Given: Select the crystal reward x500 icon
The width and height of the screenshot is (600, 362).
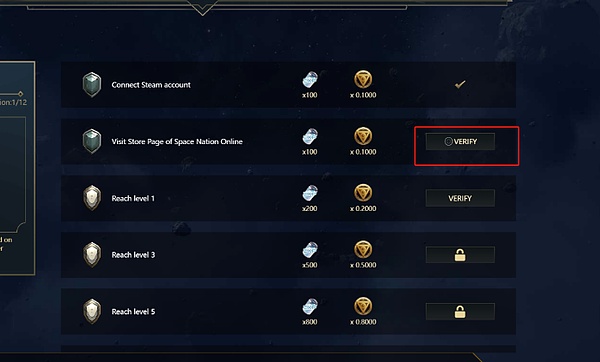Looking at the screenshot, I should pos(310,249).
